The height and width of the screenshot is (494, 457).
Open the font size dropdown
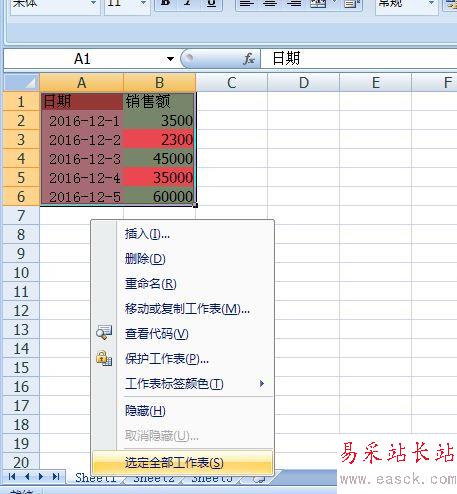pyautogui.click(x=143, y=3)
